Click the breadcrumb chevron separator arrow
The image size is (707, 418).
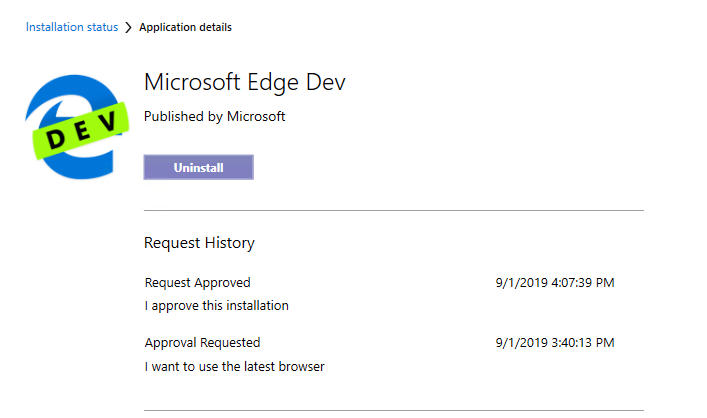[x=129, y=28]
